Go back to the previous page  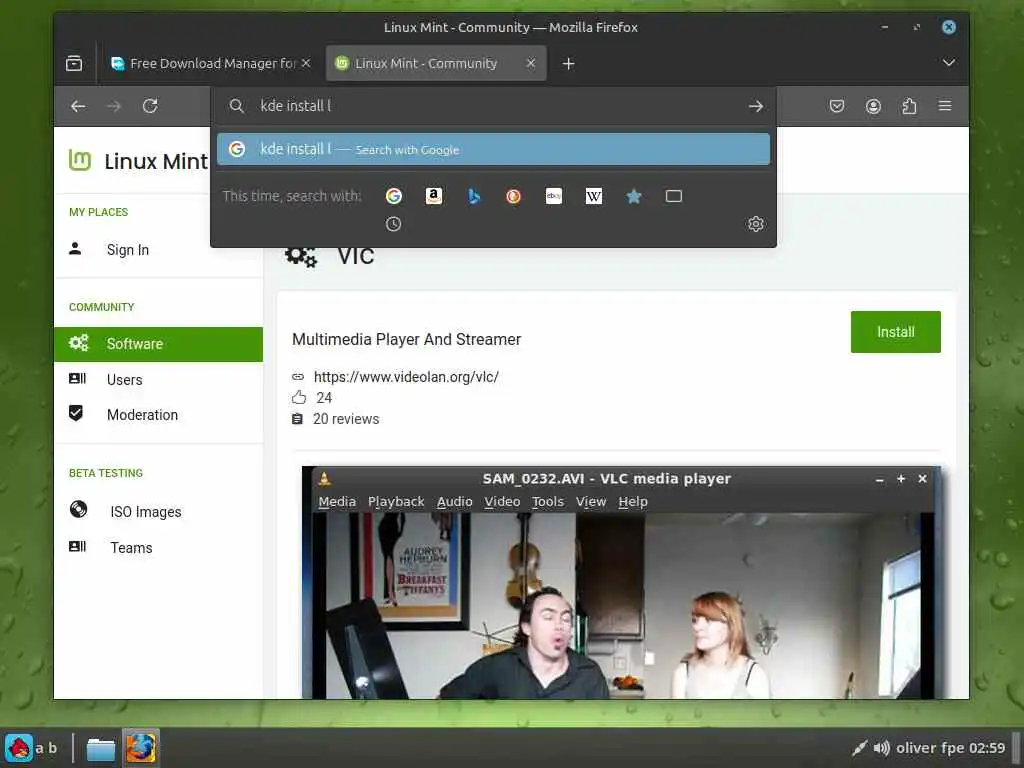(x=78, y=106)
